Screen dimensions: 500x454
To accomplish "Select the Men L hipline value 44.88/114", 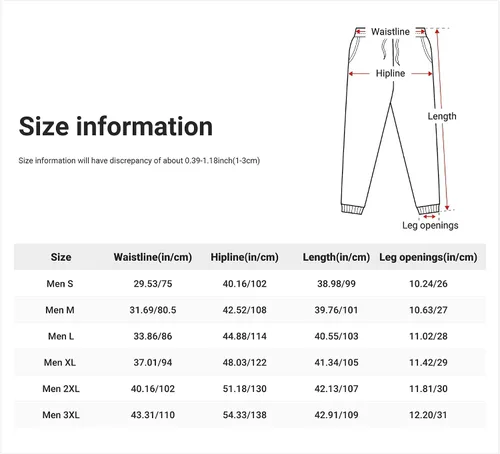I will [245, 336].
